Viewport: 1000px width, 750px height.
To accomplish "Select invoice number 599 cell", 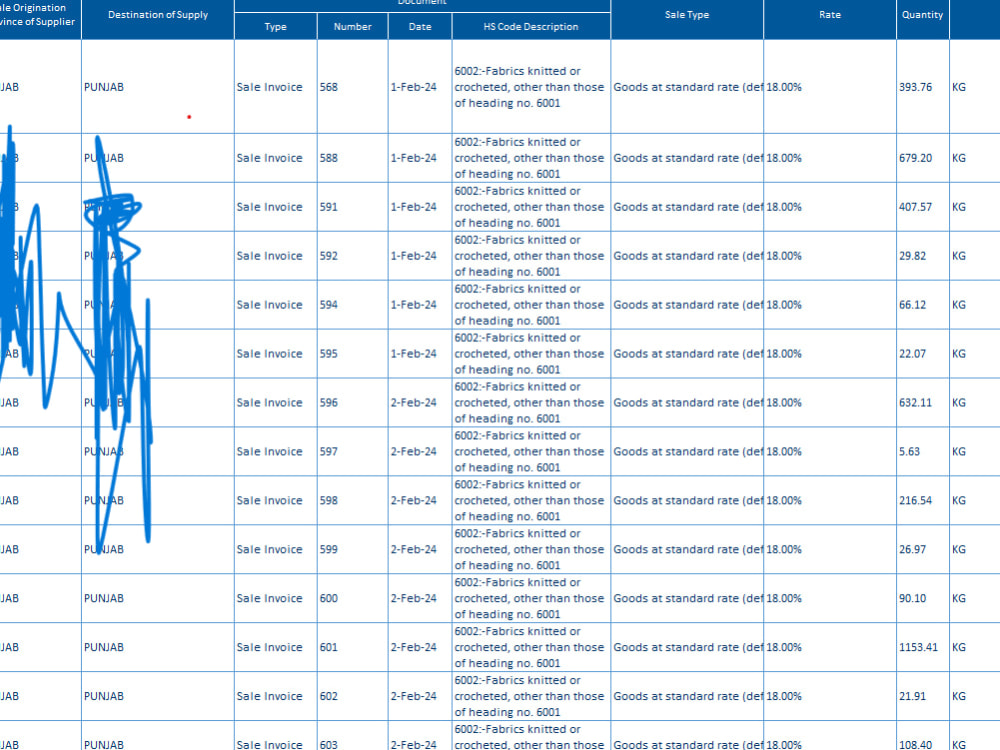I will 352,549.
